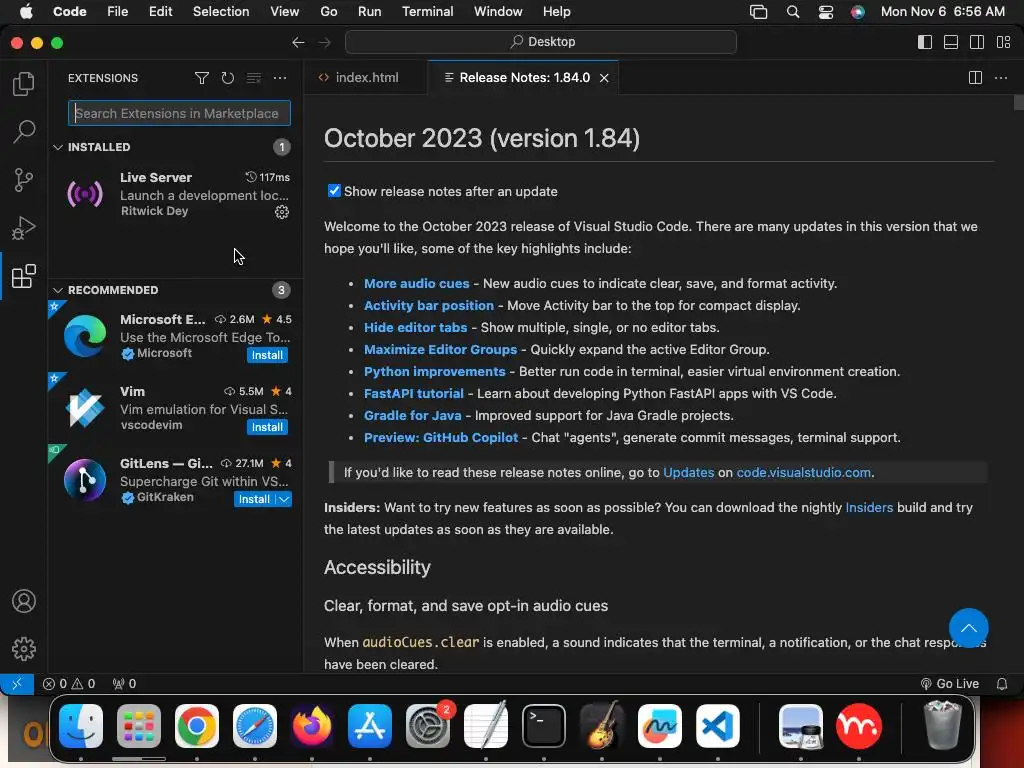Toggle the bottom panel layout icon
Viewport: 1024px width, 768px height.
(951, 42)
